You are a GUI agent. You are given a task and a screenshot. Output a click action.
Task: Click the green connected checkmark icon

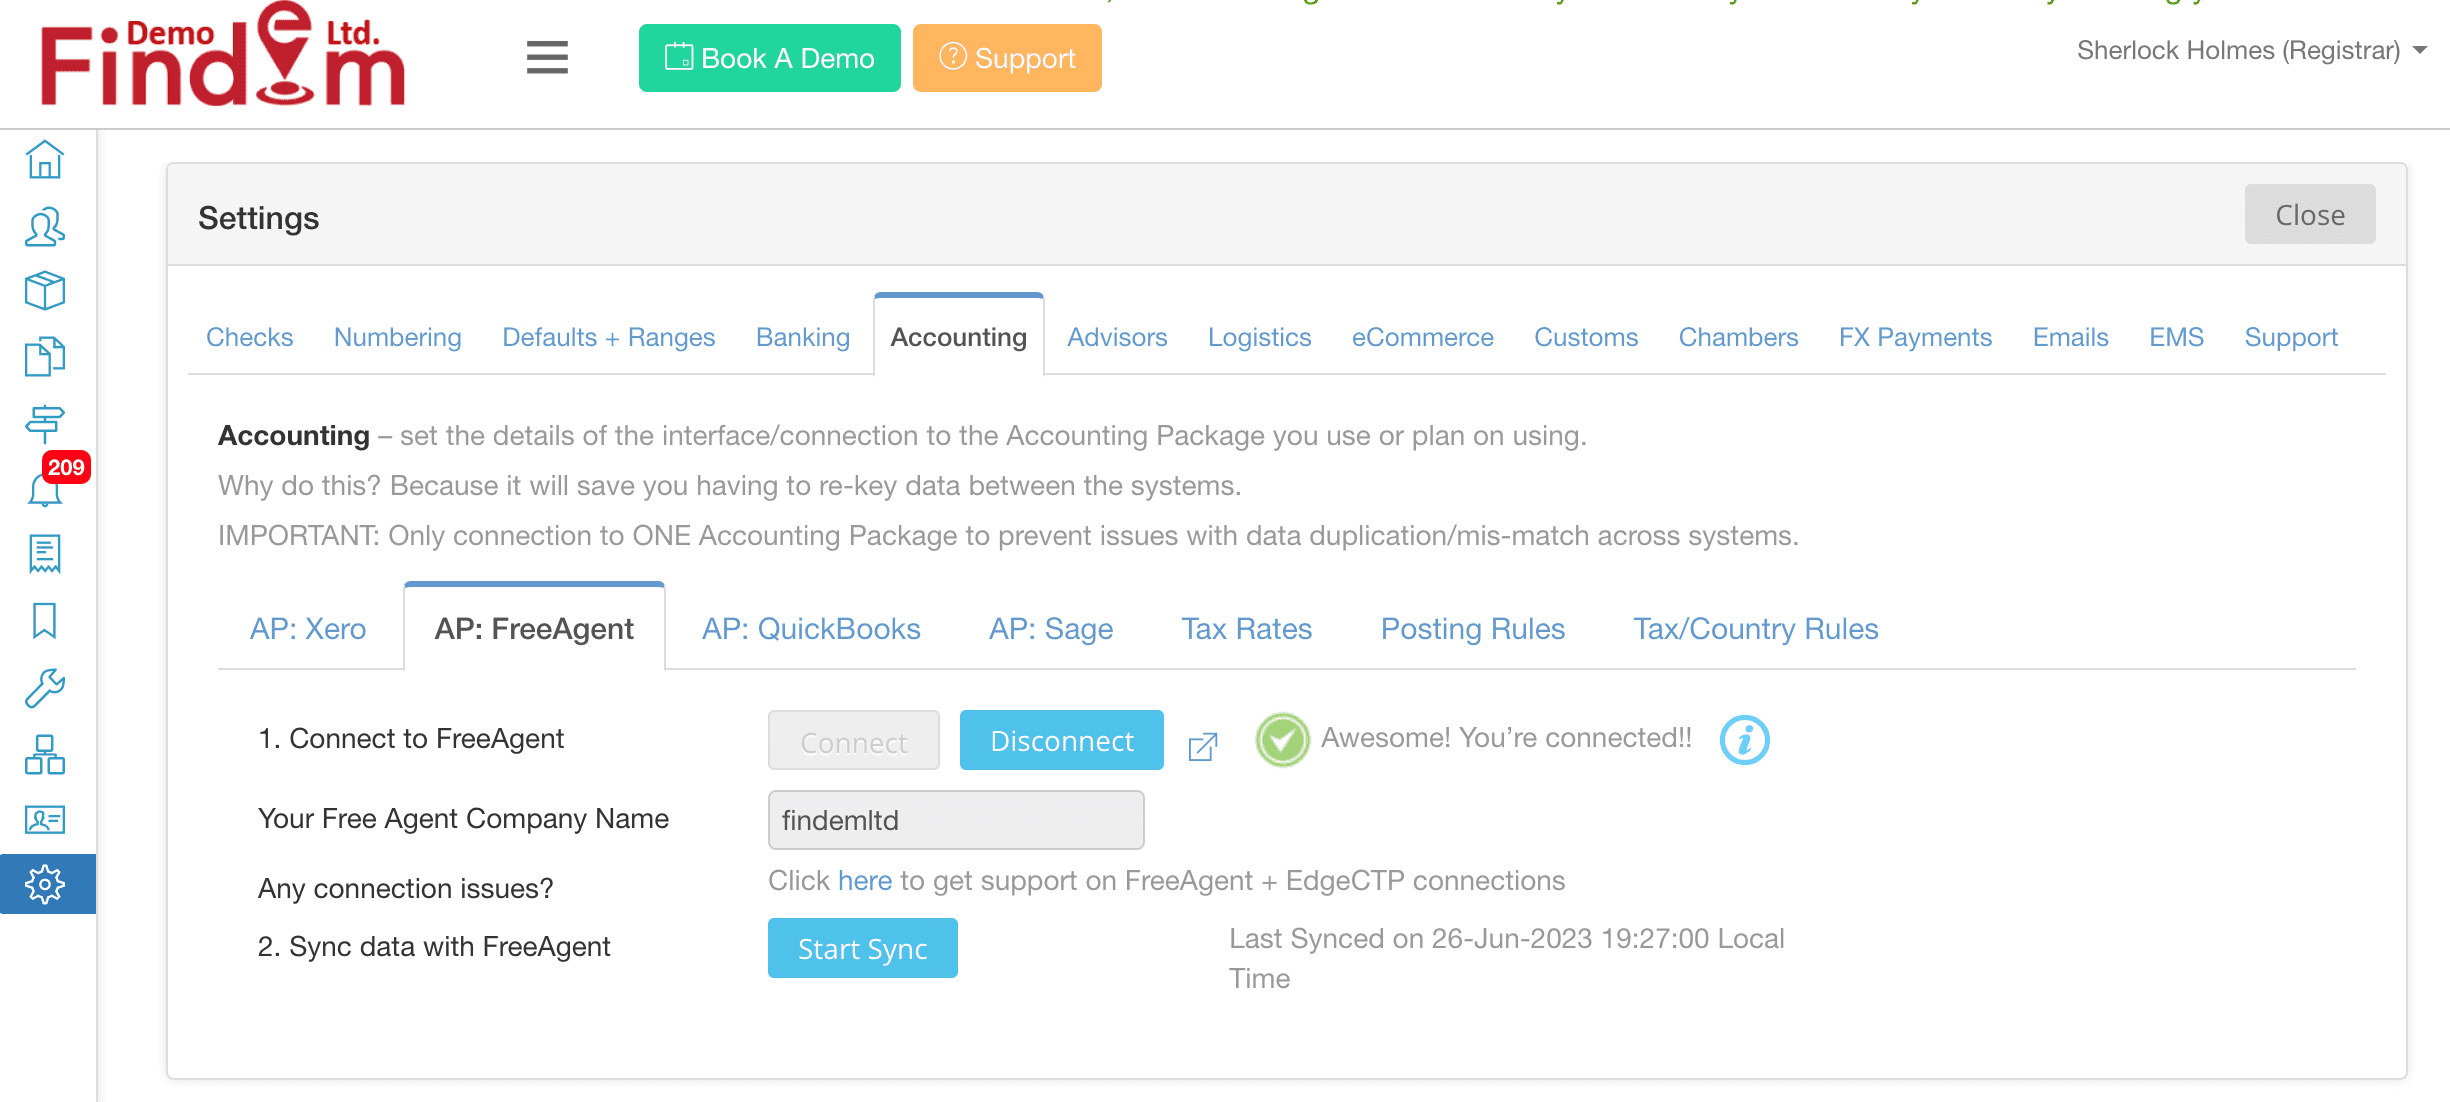coord(1283,740)
